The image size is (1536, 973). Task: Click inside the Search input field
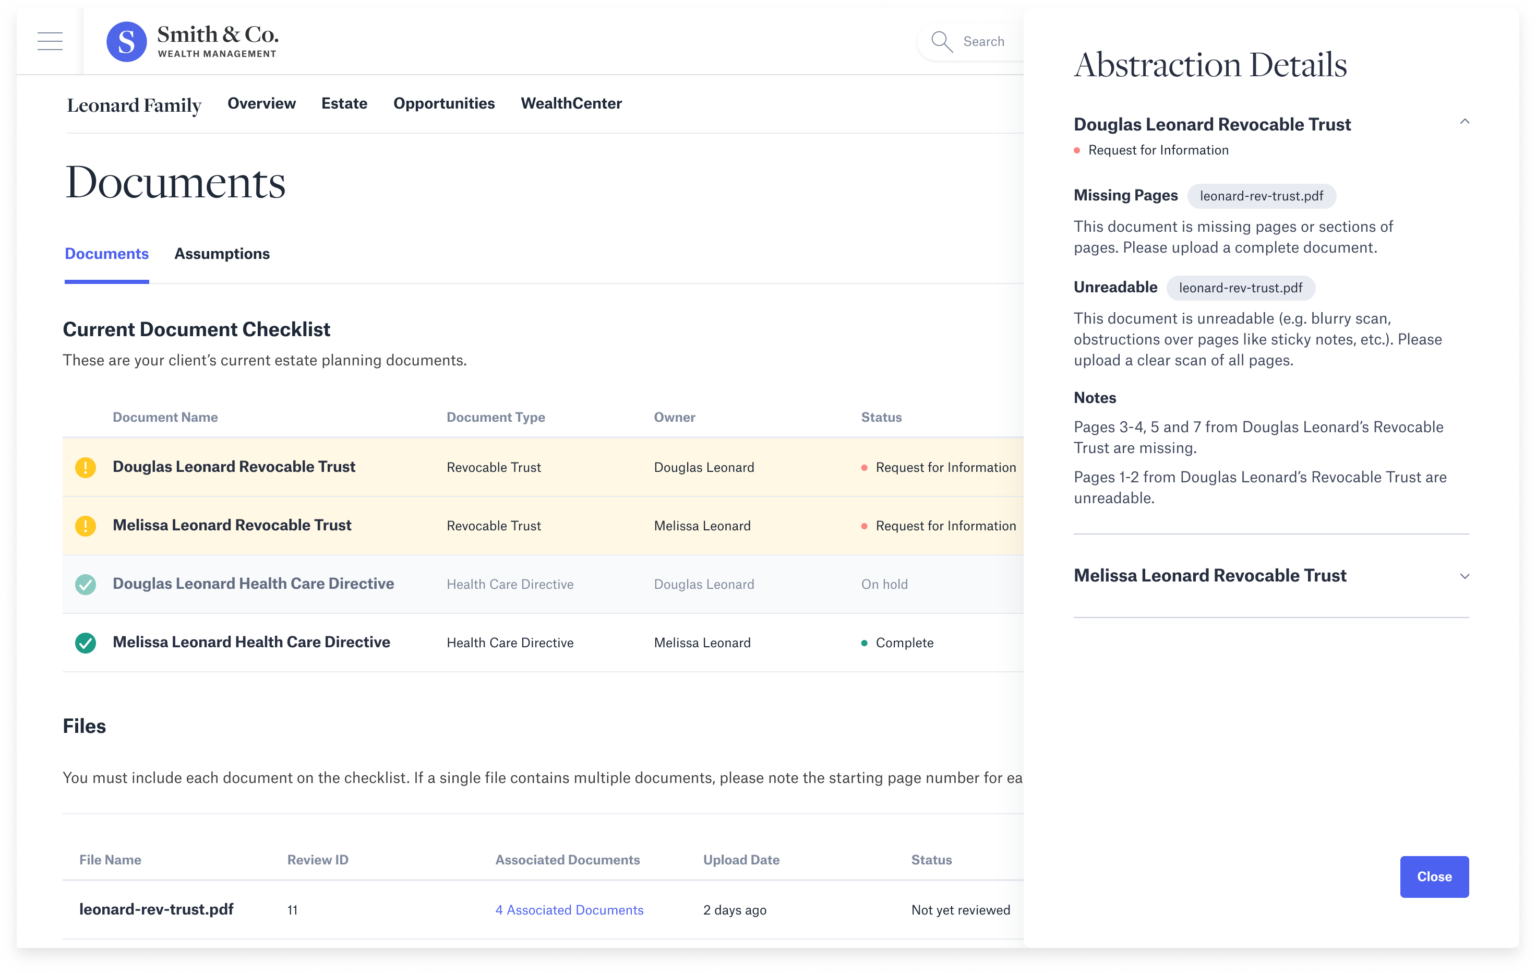(x=984, y=41)
